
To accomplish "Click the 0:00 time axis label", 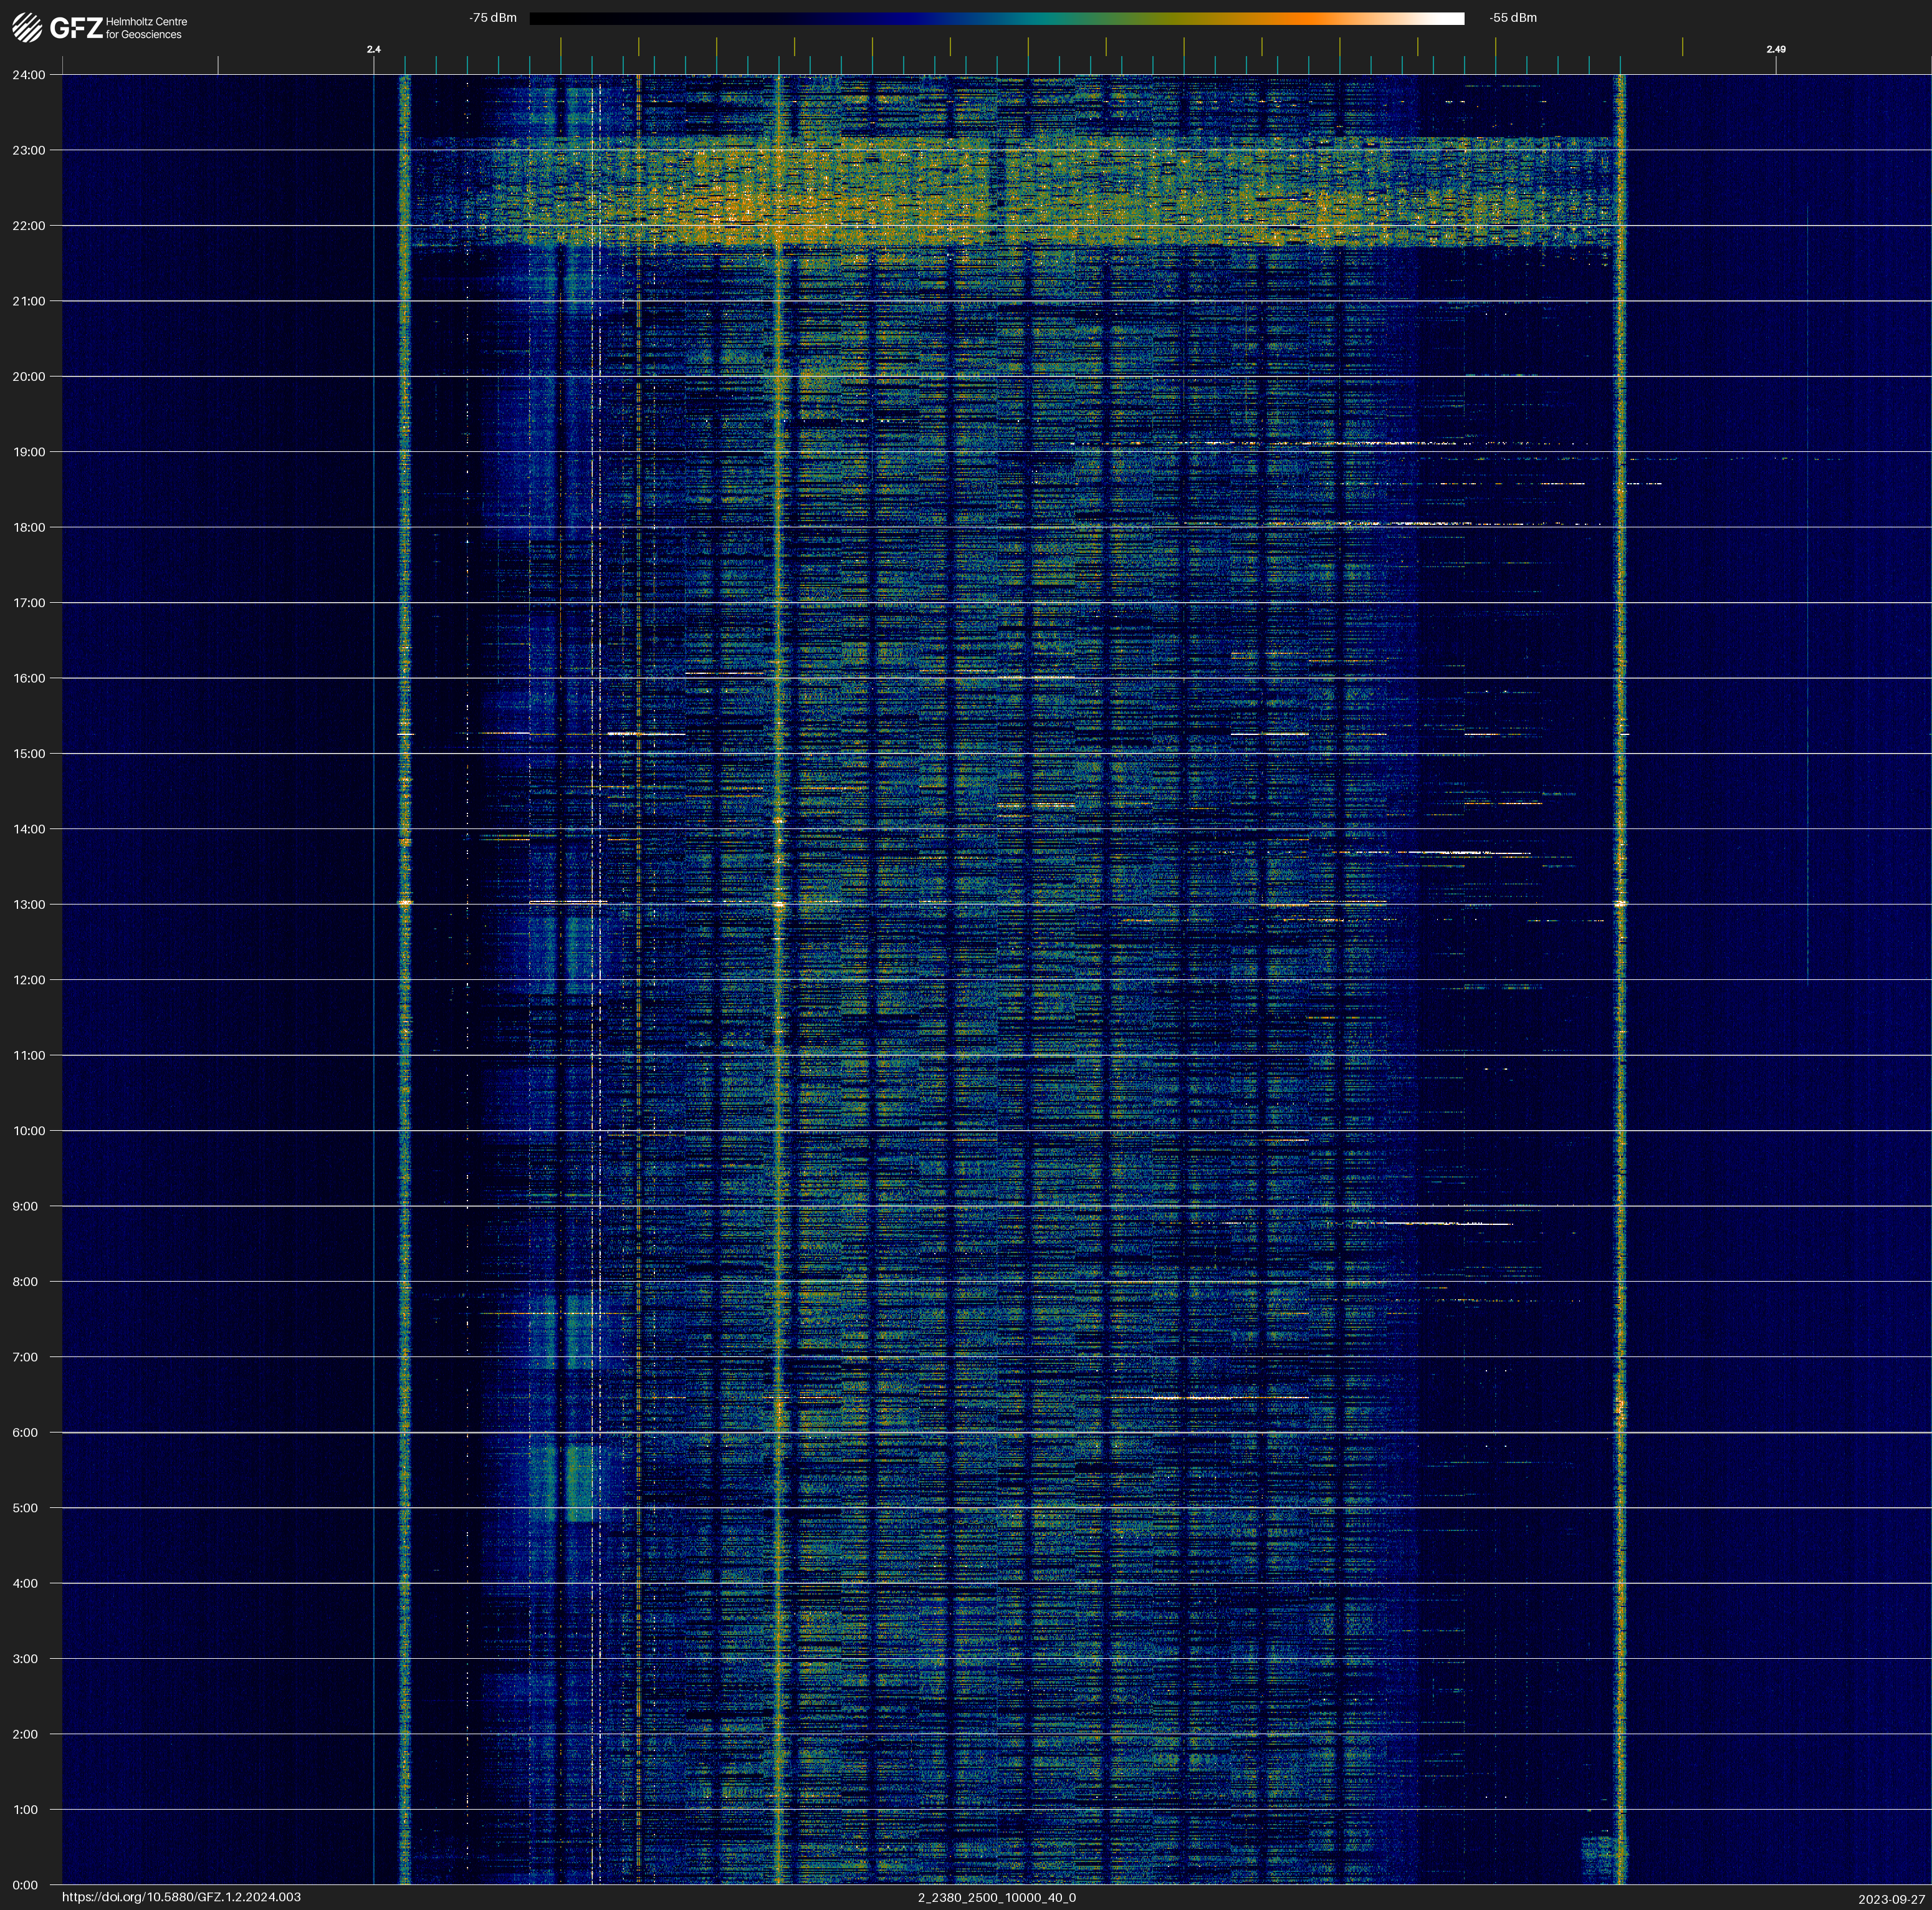I will 26,1885.
